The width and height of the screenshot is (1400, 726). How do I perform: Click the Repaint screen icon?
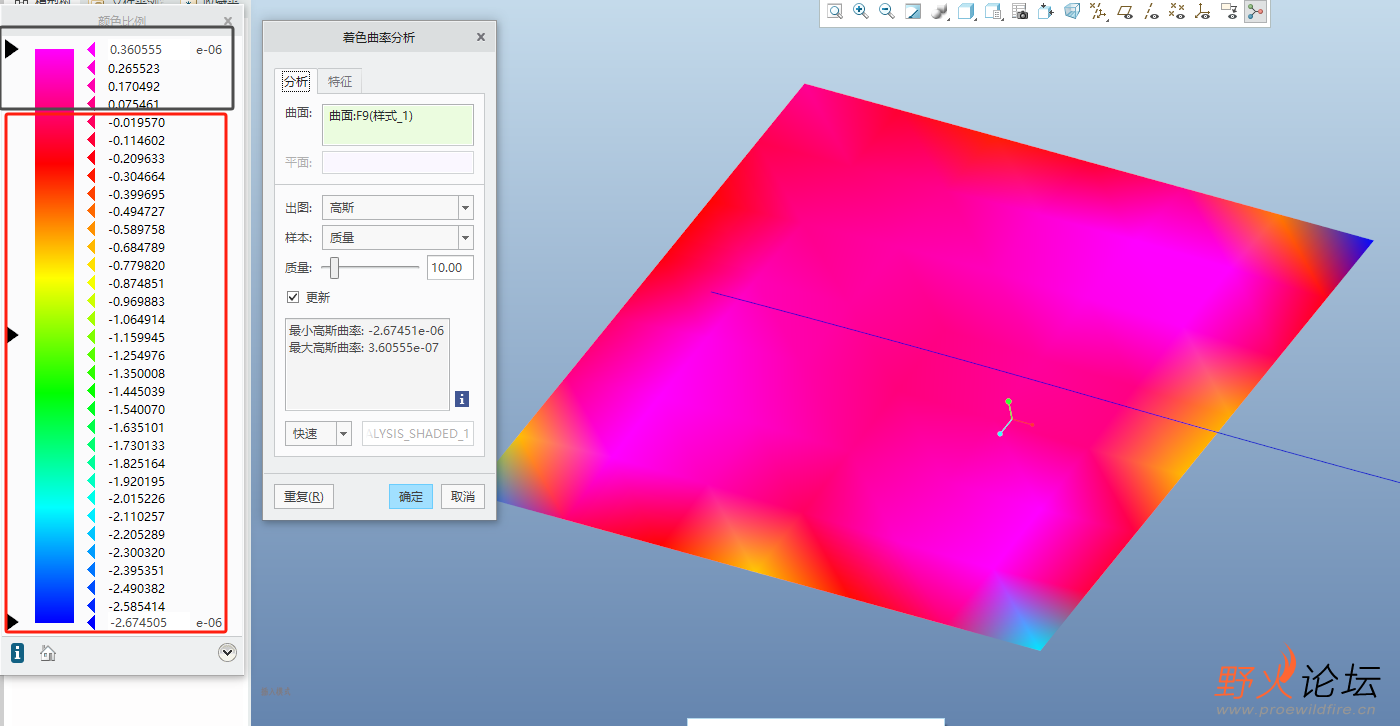913,11
